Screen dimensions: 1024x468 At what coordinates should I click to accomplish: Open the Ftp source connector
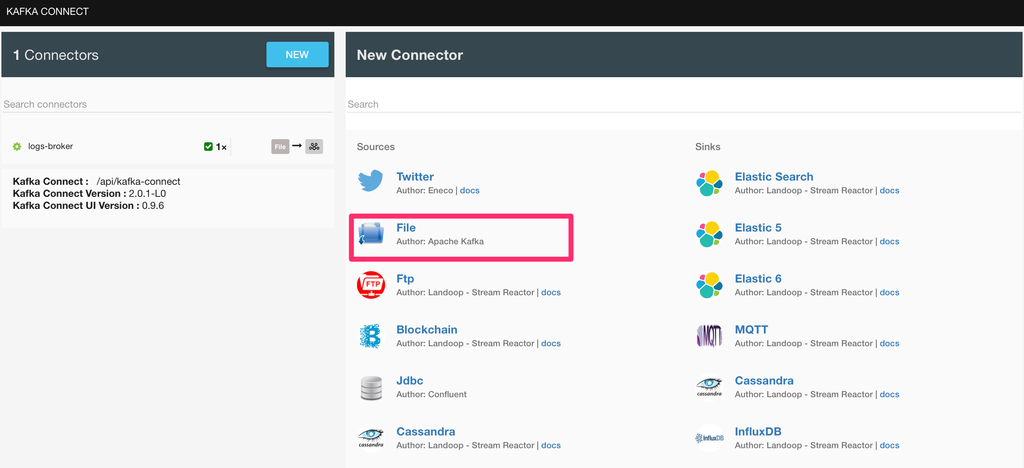pos(405,279)
